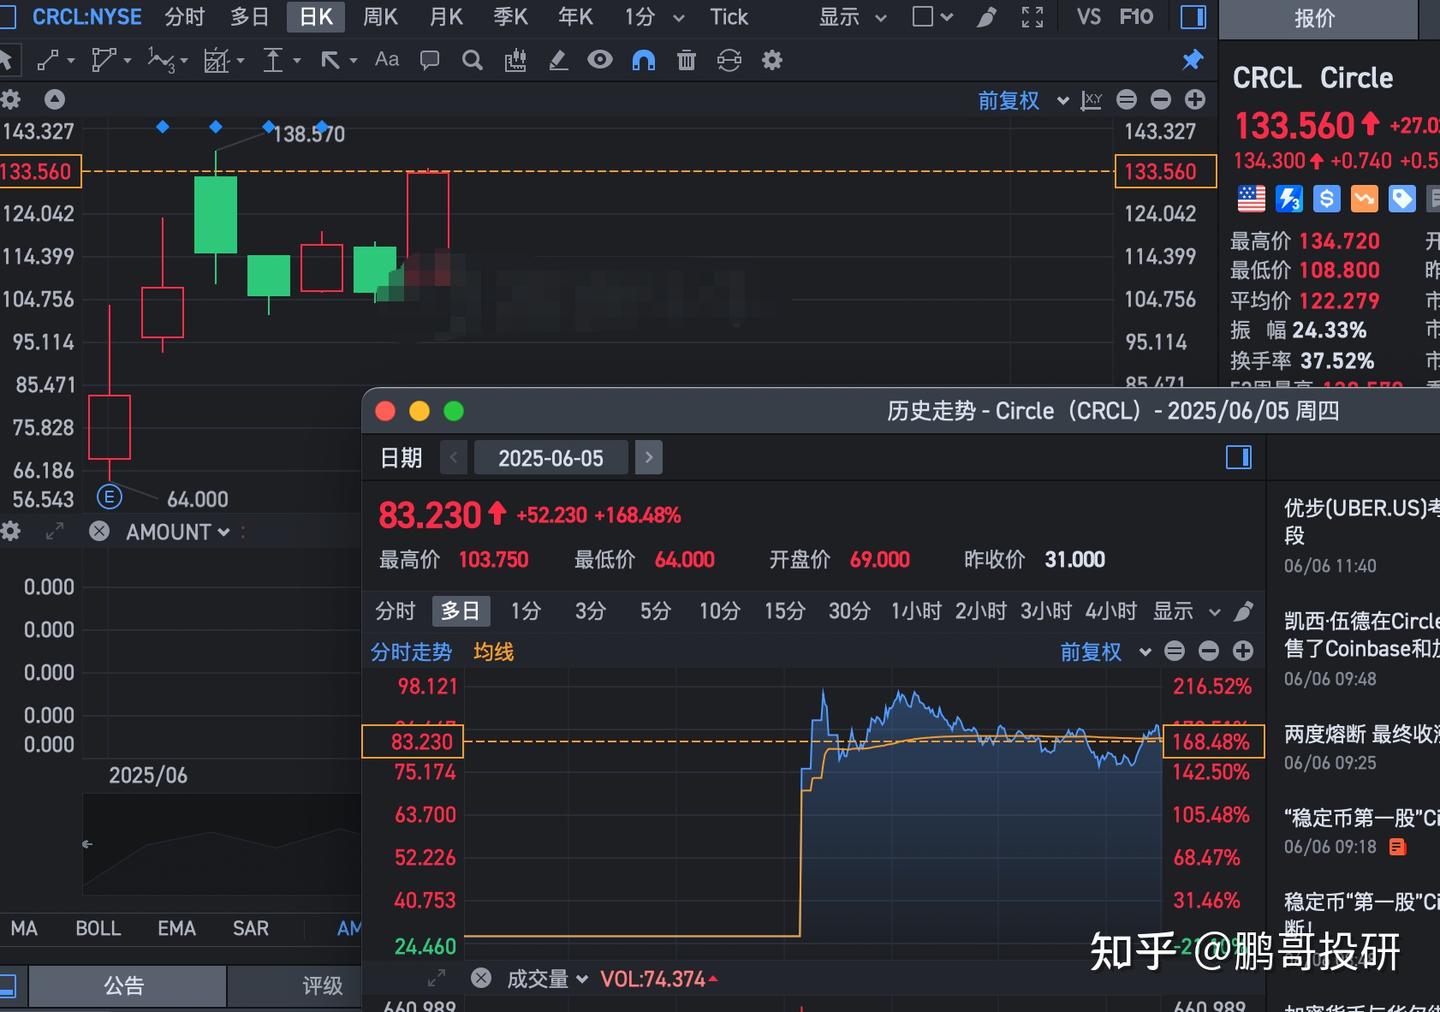Select the 年K tab
The height and width of the screenshot is (1012, 1440).
coord(575,17)
